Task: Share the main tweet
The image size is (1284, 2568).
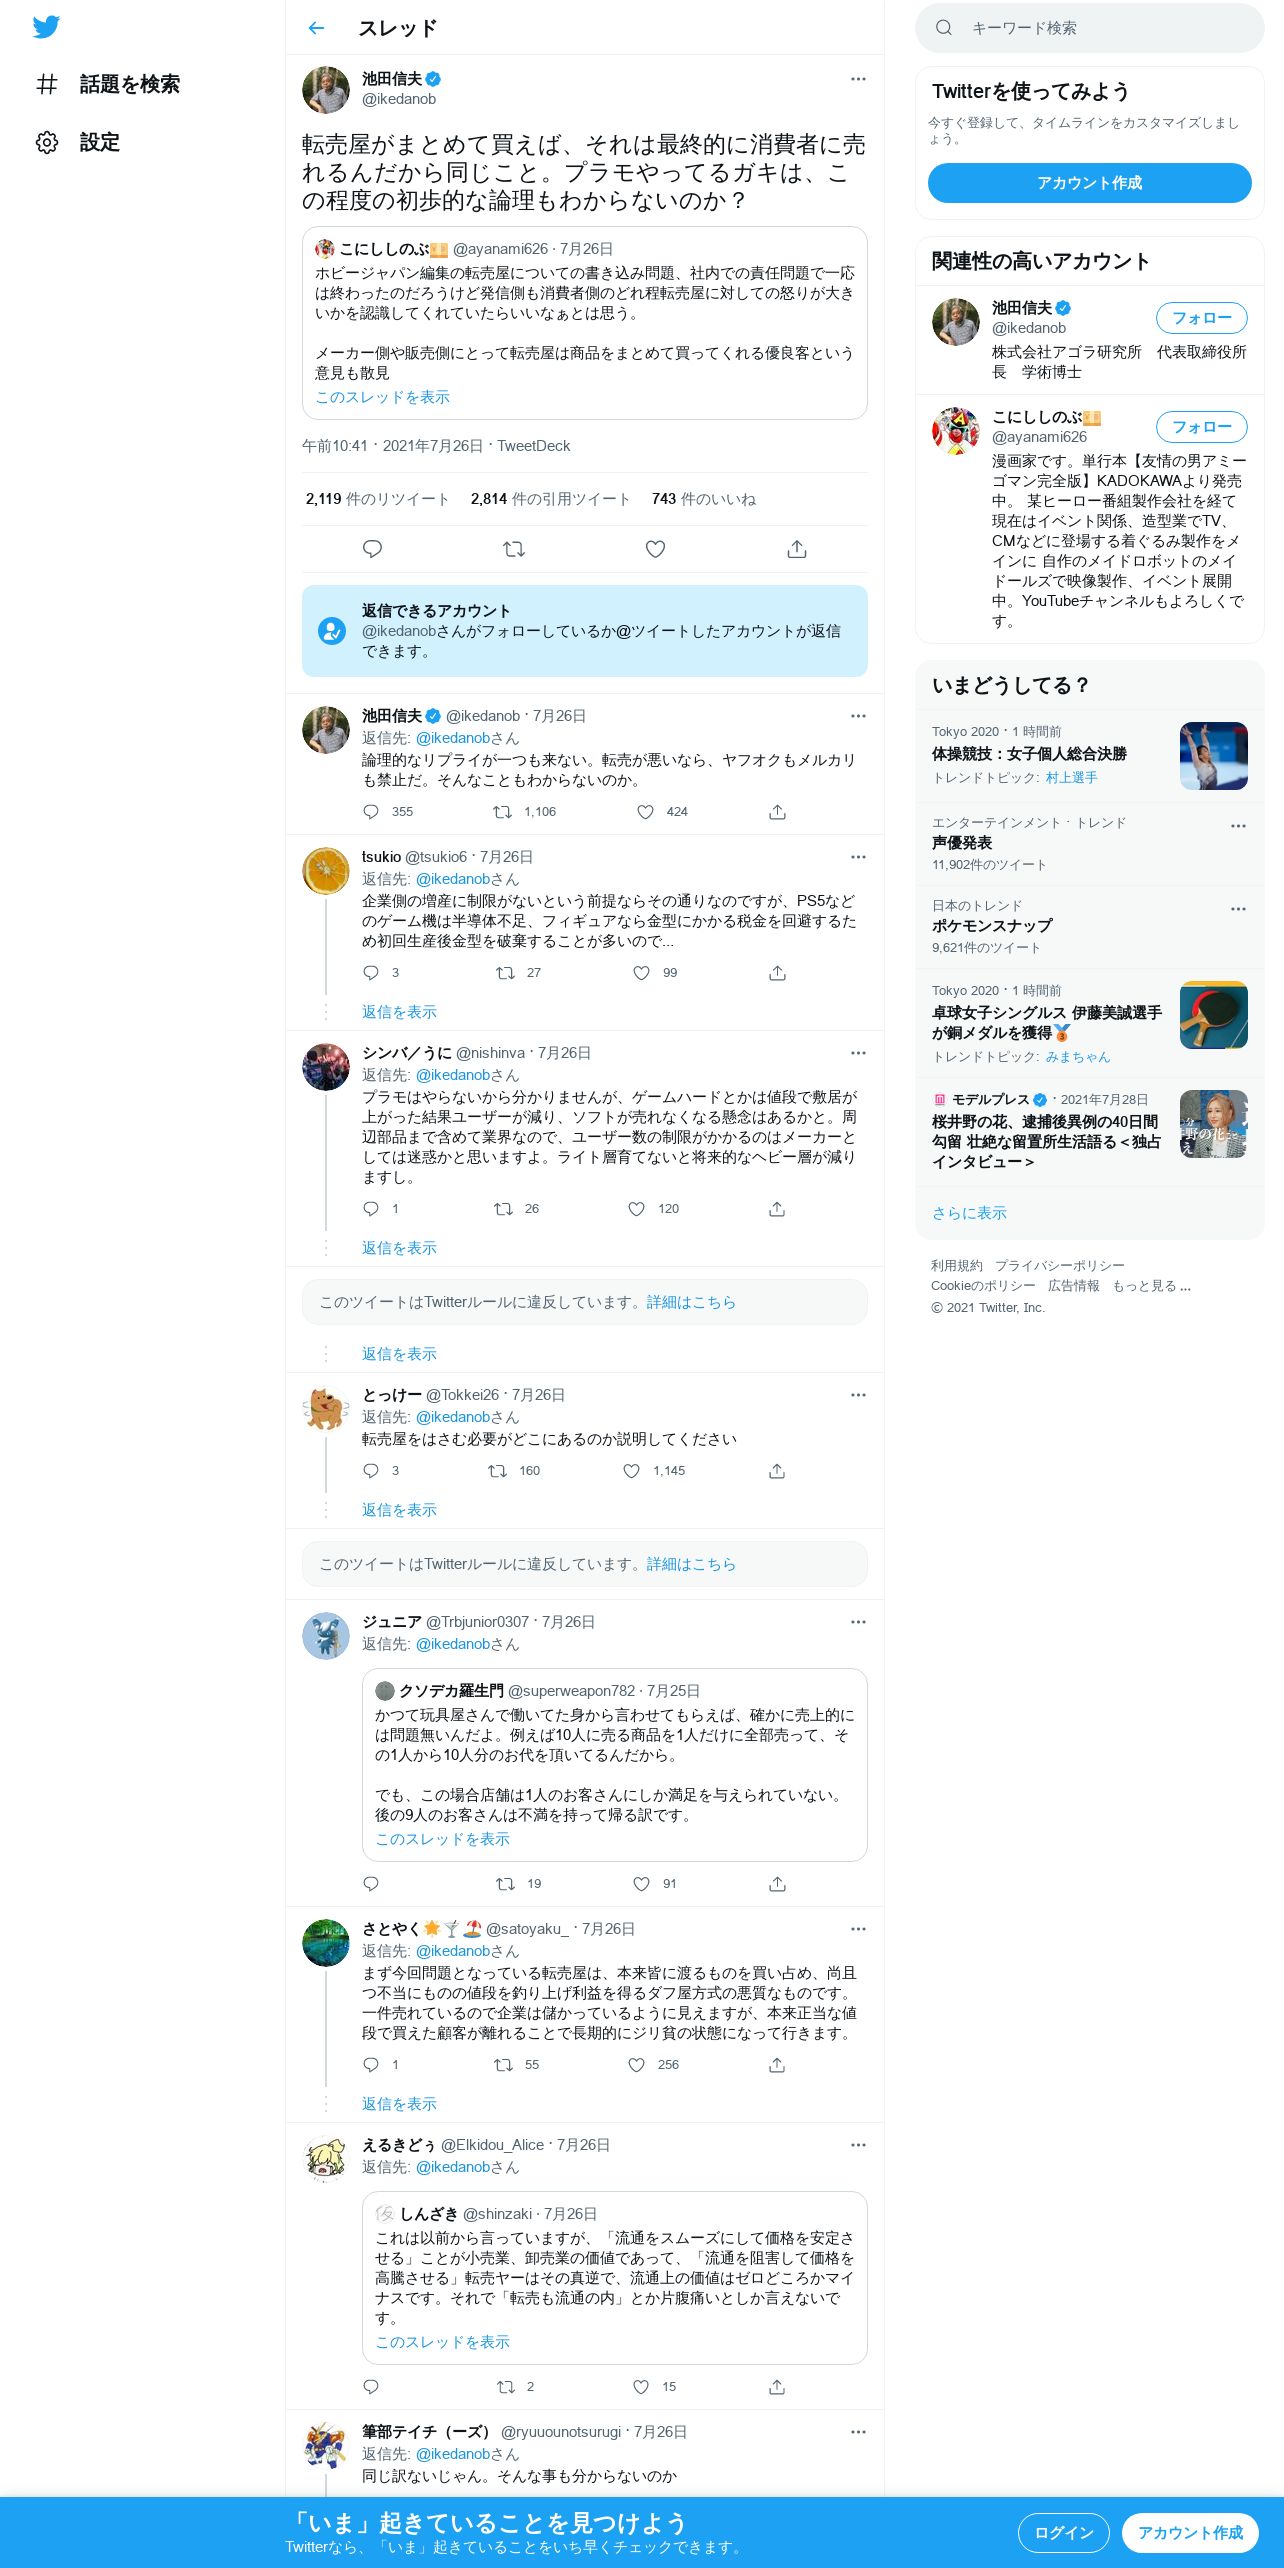Action: coord(797,549)
